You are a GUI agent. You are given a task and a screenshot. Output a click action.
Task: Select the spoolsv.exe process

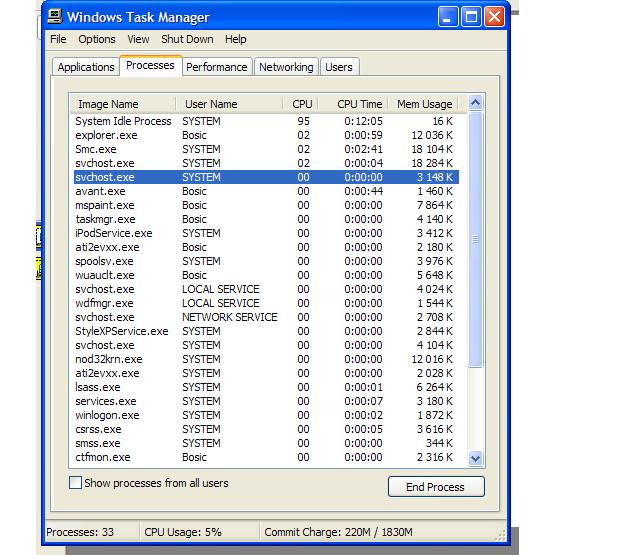266,261
